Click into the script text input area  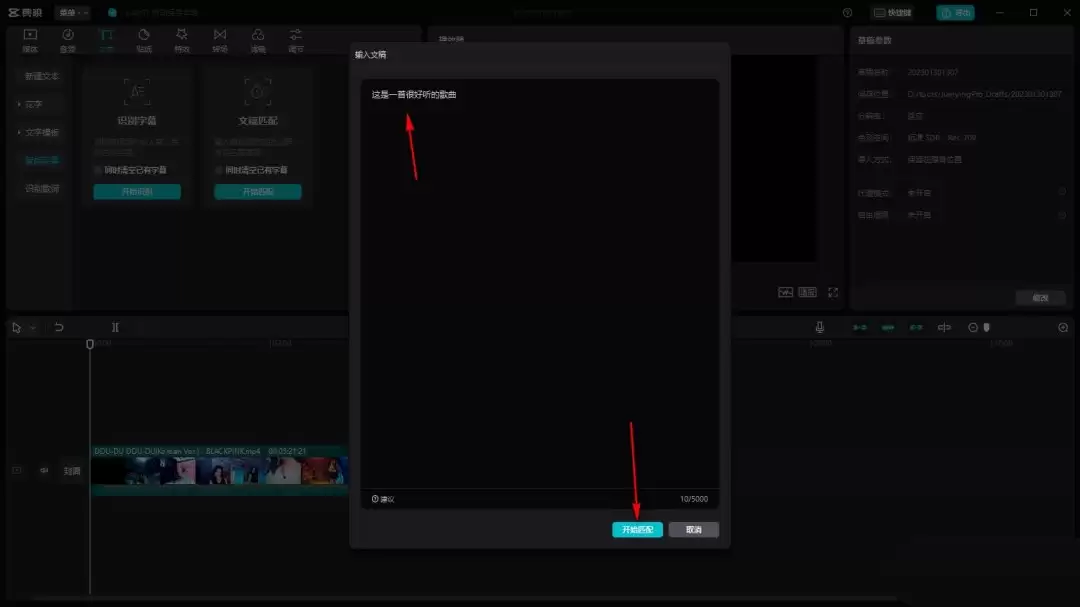[x=539, y=280]
